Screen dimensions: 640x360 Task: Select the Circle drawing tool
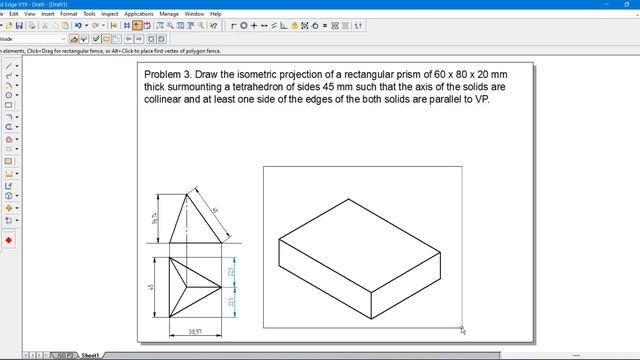tap(9, 95)
